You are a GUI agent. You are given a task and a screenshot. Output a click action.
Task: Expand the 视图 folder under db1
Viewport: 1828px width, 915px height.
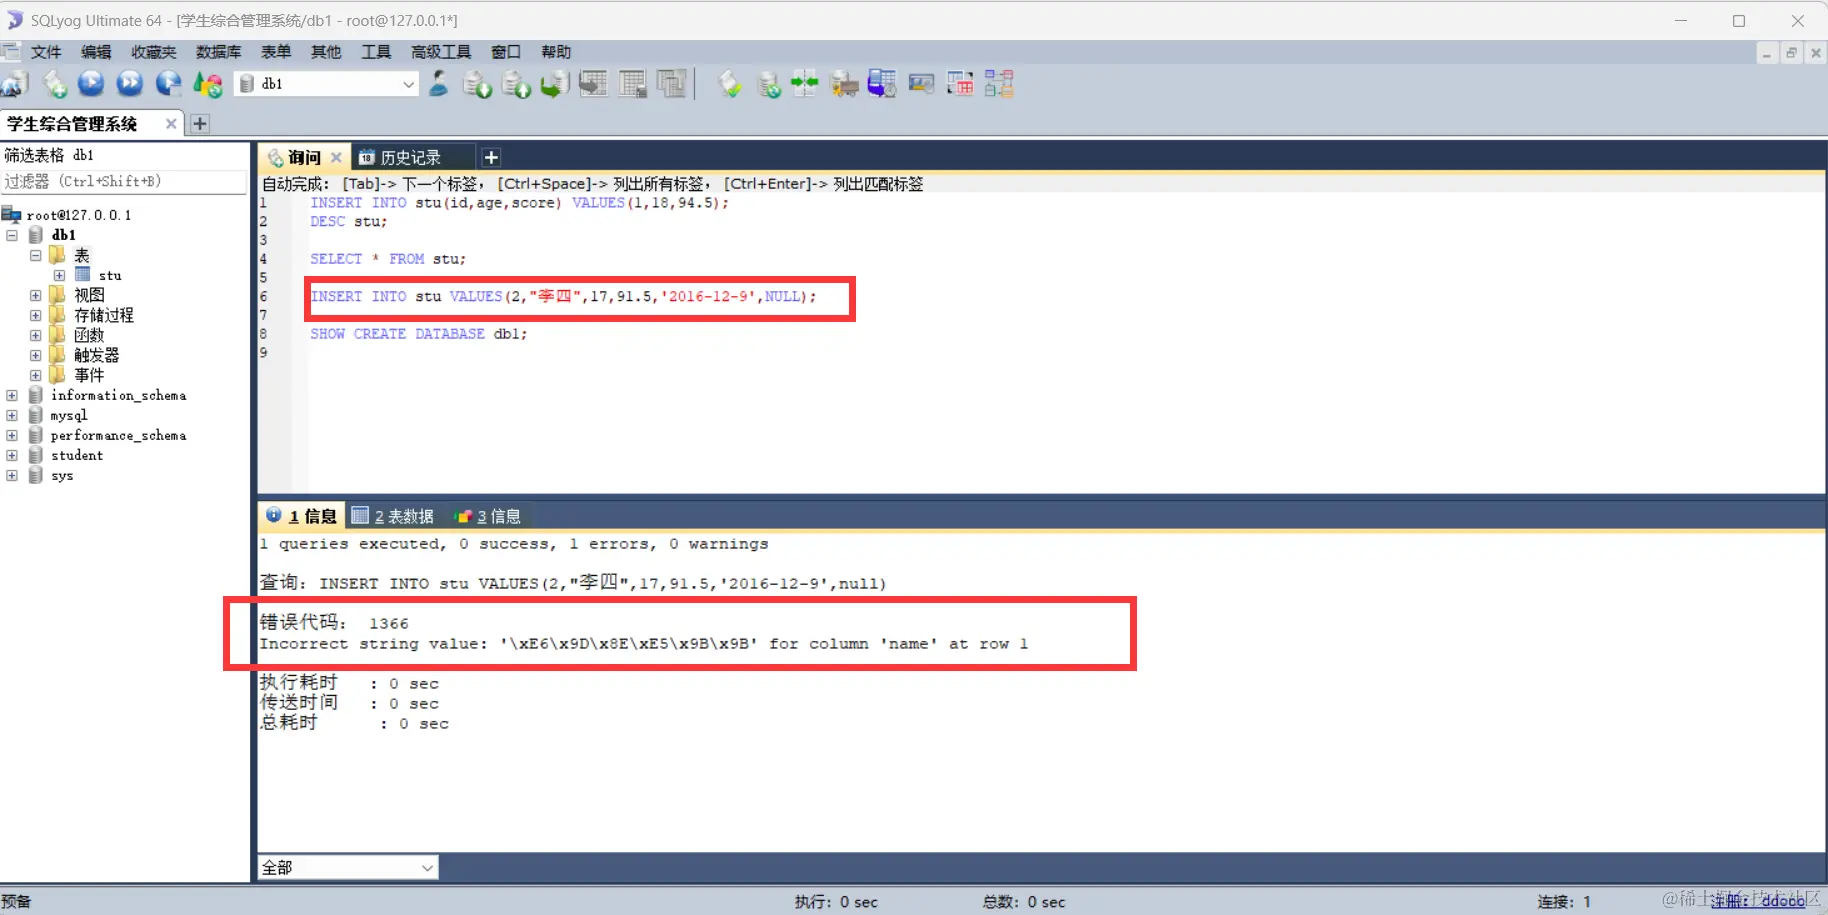35,294
